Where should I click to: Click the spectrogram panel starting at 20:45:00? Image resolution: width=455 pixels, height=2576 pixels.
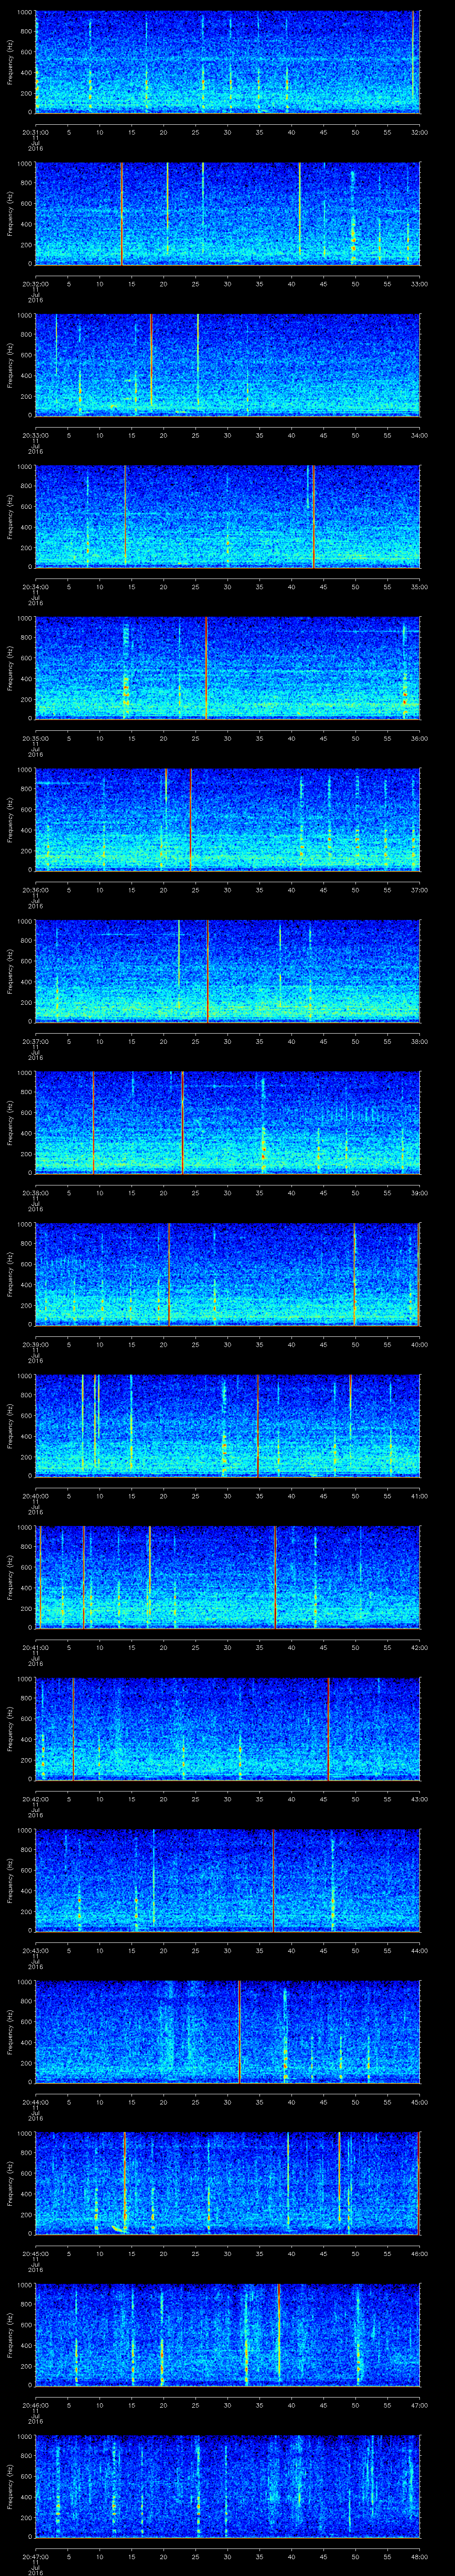coord(227,2184)
